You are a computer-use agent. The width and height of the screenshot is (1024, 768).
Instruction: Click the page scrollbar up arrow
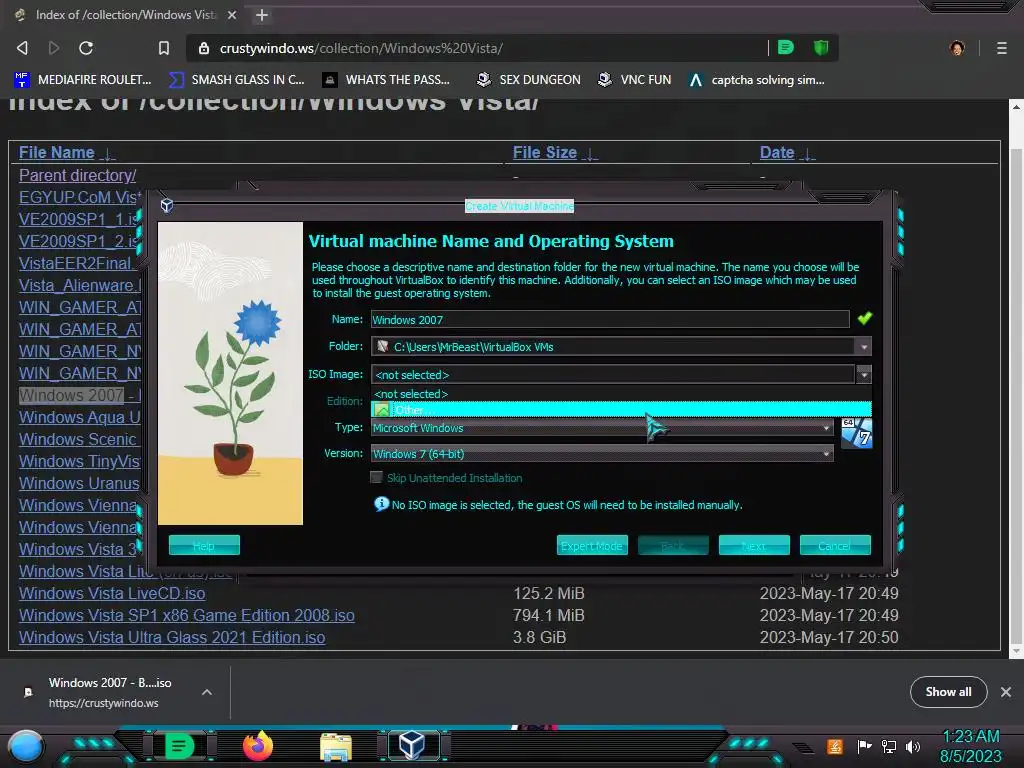tap(1016, 106)
